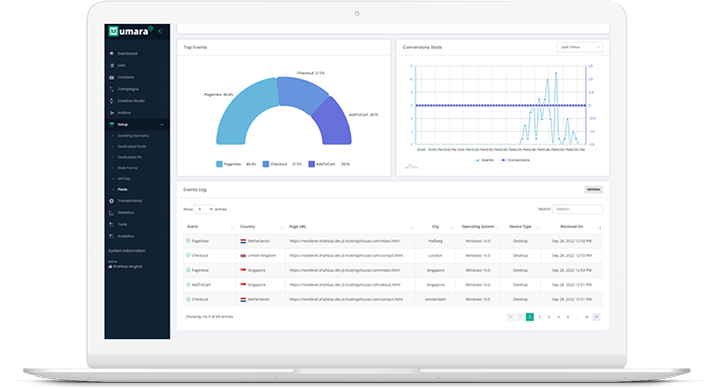Toggle the Events series in chart legend
The image size is (720, 389).
(484, 160)
